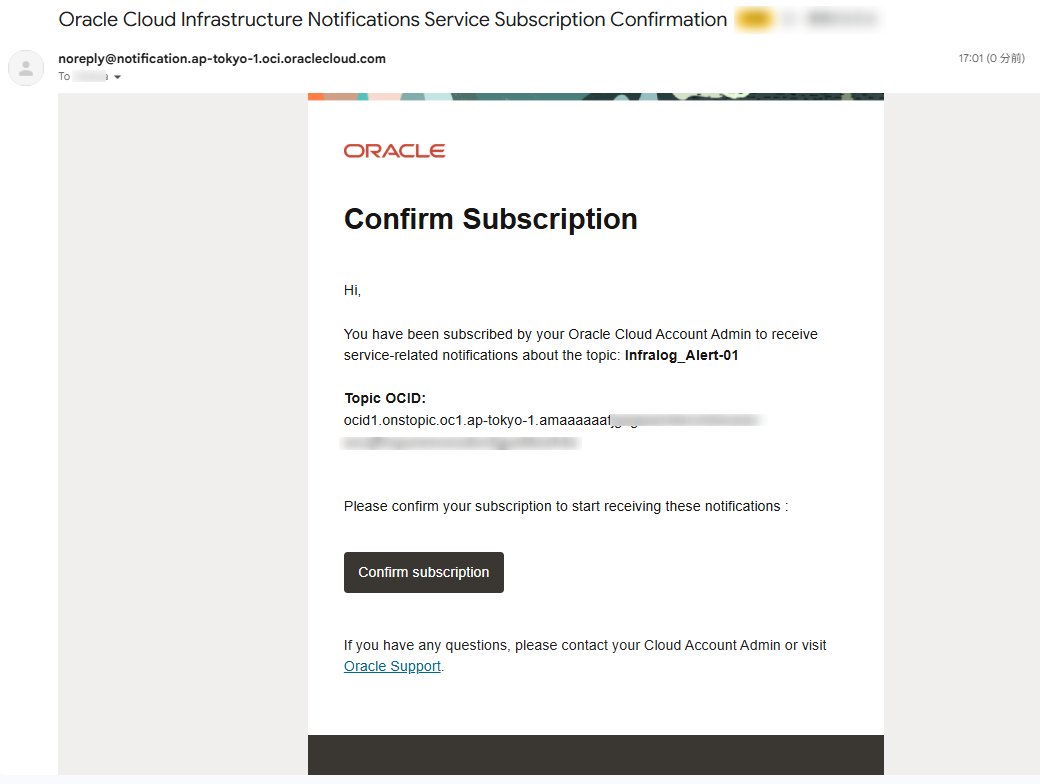The width and height of the screenshot is (1040, 784).
Task: Click the Confirm Subscription heading
Action: pos(490,219)
